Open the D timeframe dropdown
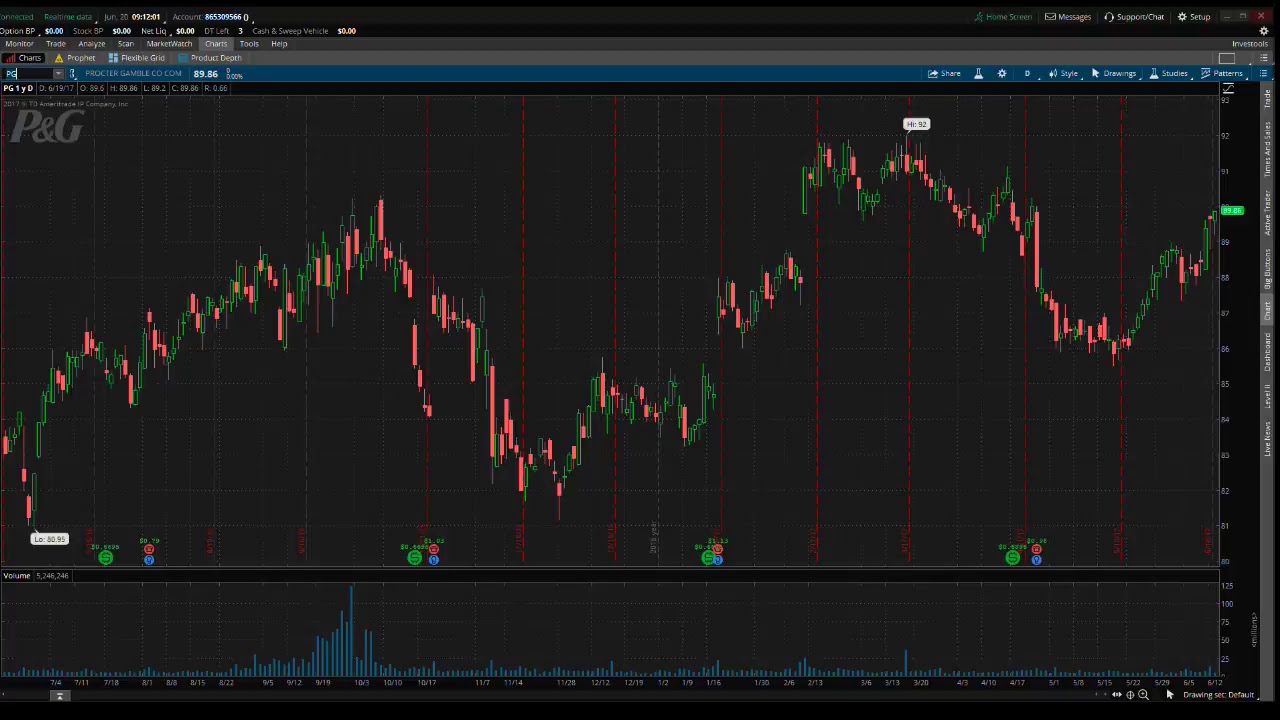The height and width of the screenshot is (720, 1280). point(1027,74)
